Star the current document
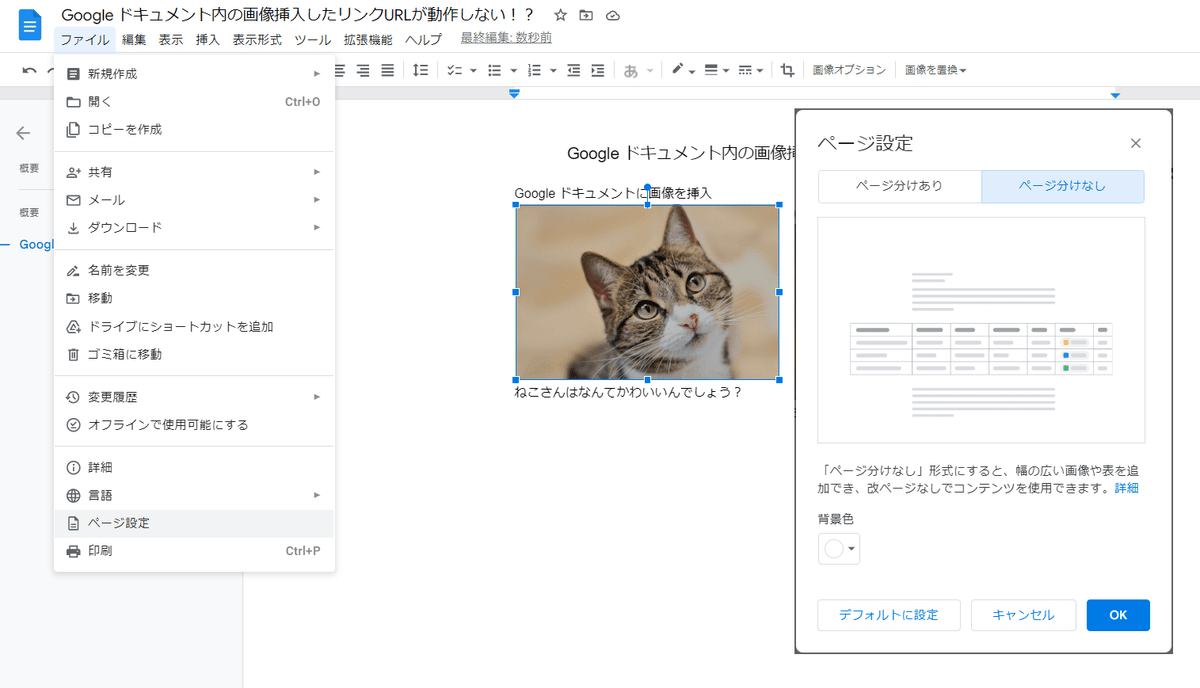Screen dimensions: 1200x688 coord(560,15)
